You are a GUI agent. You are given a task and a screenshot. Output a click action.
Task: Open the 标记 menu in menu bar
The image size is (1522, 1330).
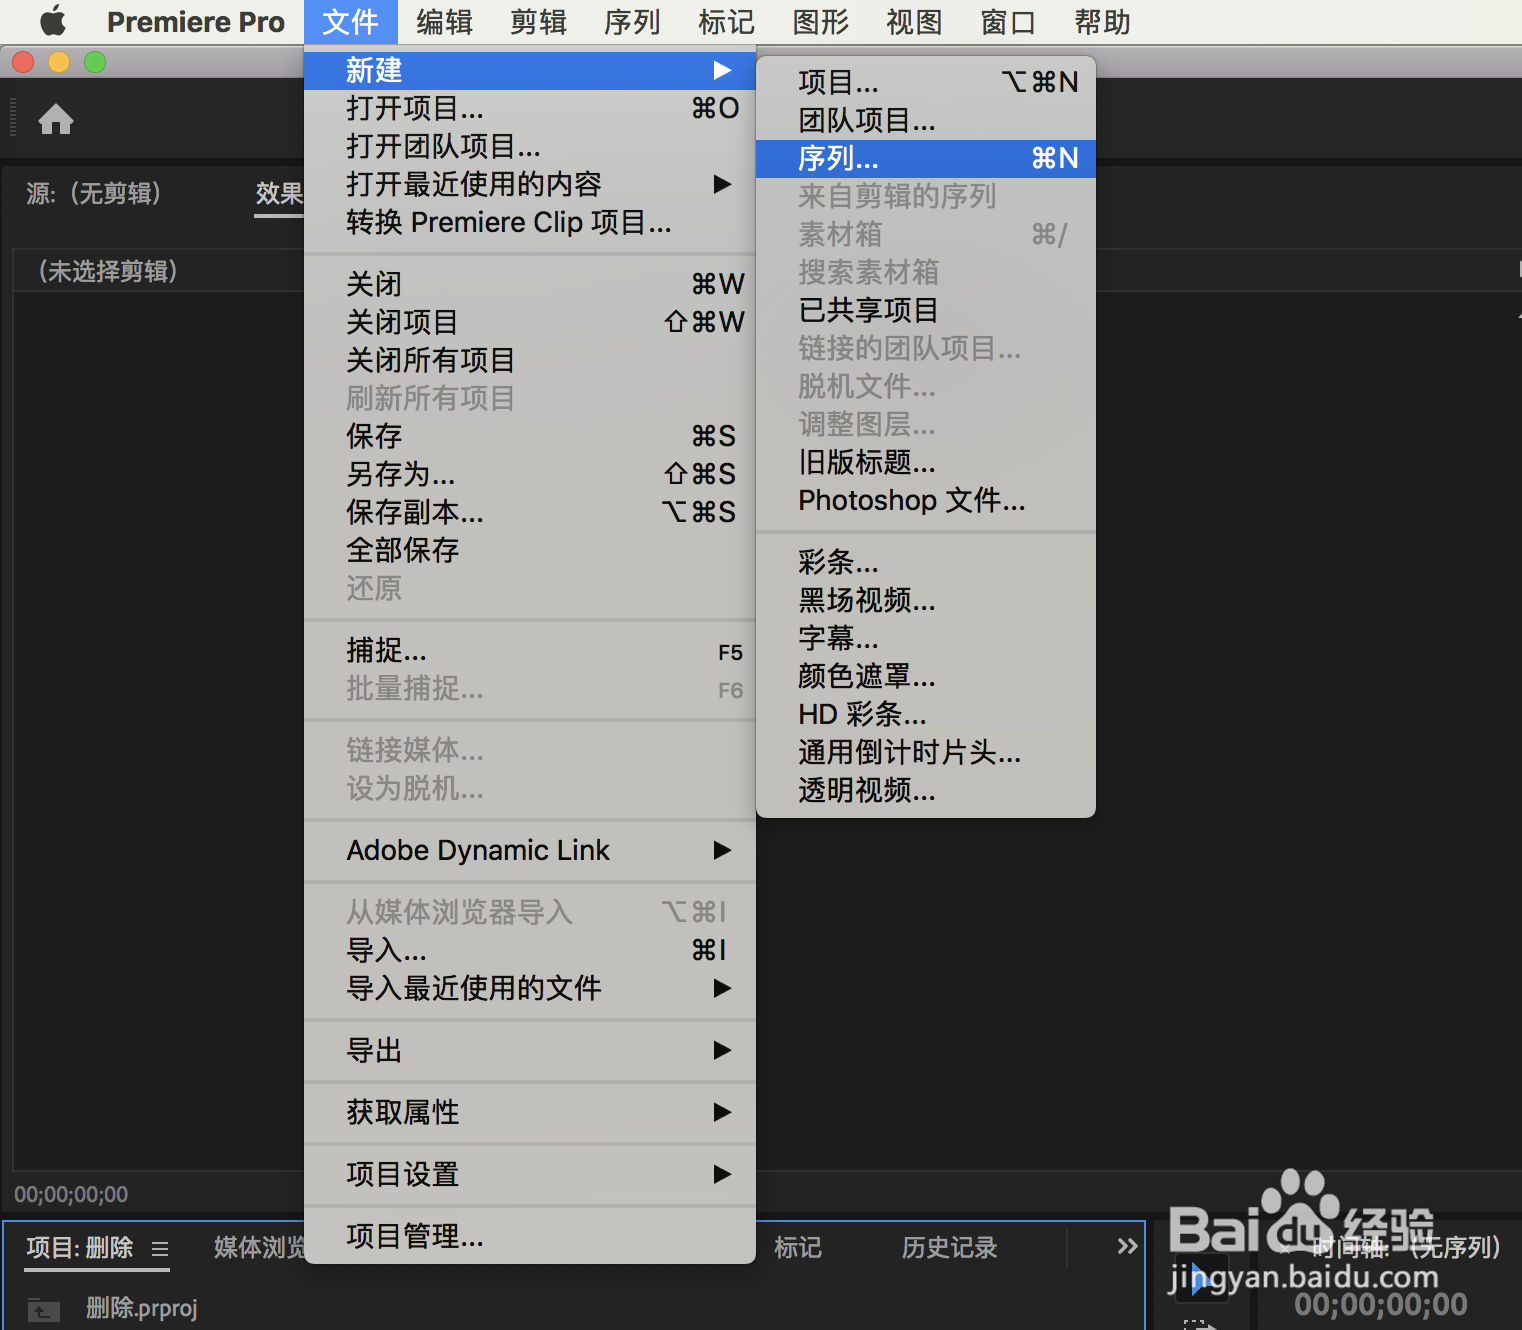coord(726,22)
